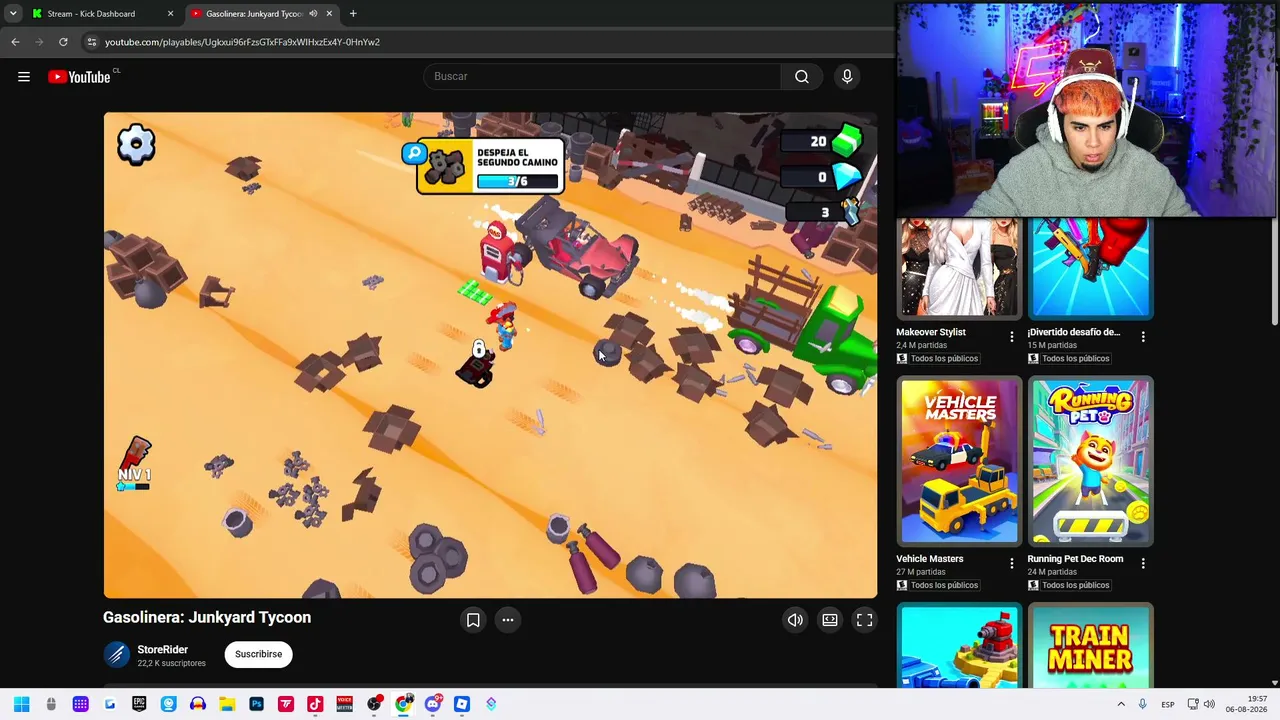Click the game title "Gasolinera: Junkyard Tycoon"
Screen dimensions: 1280x720
[x=207, y=618]
